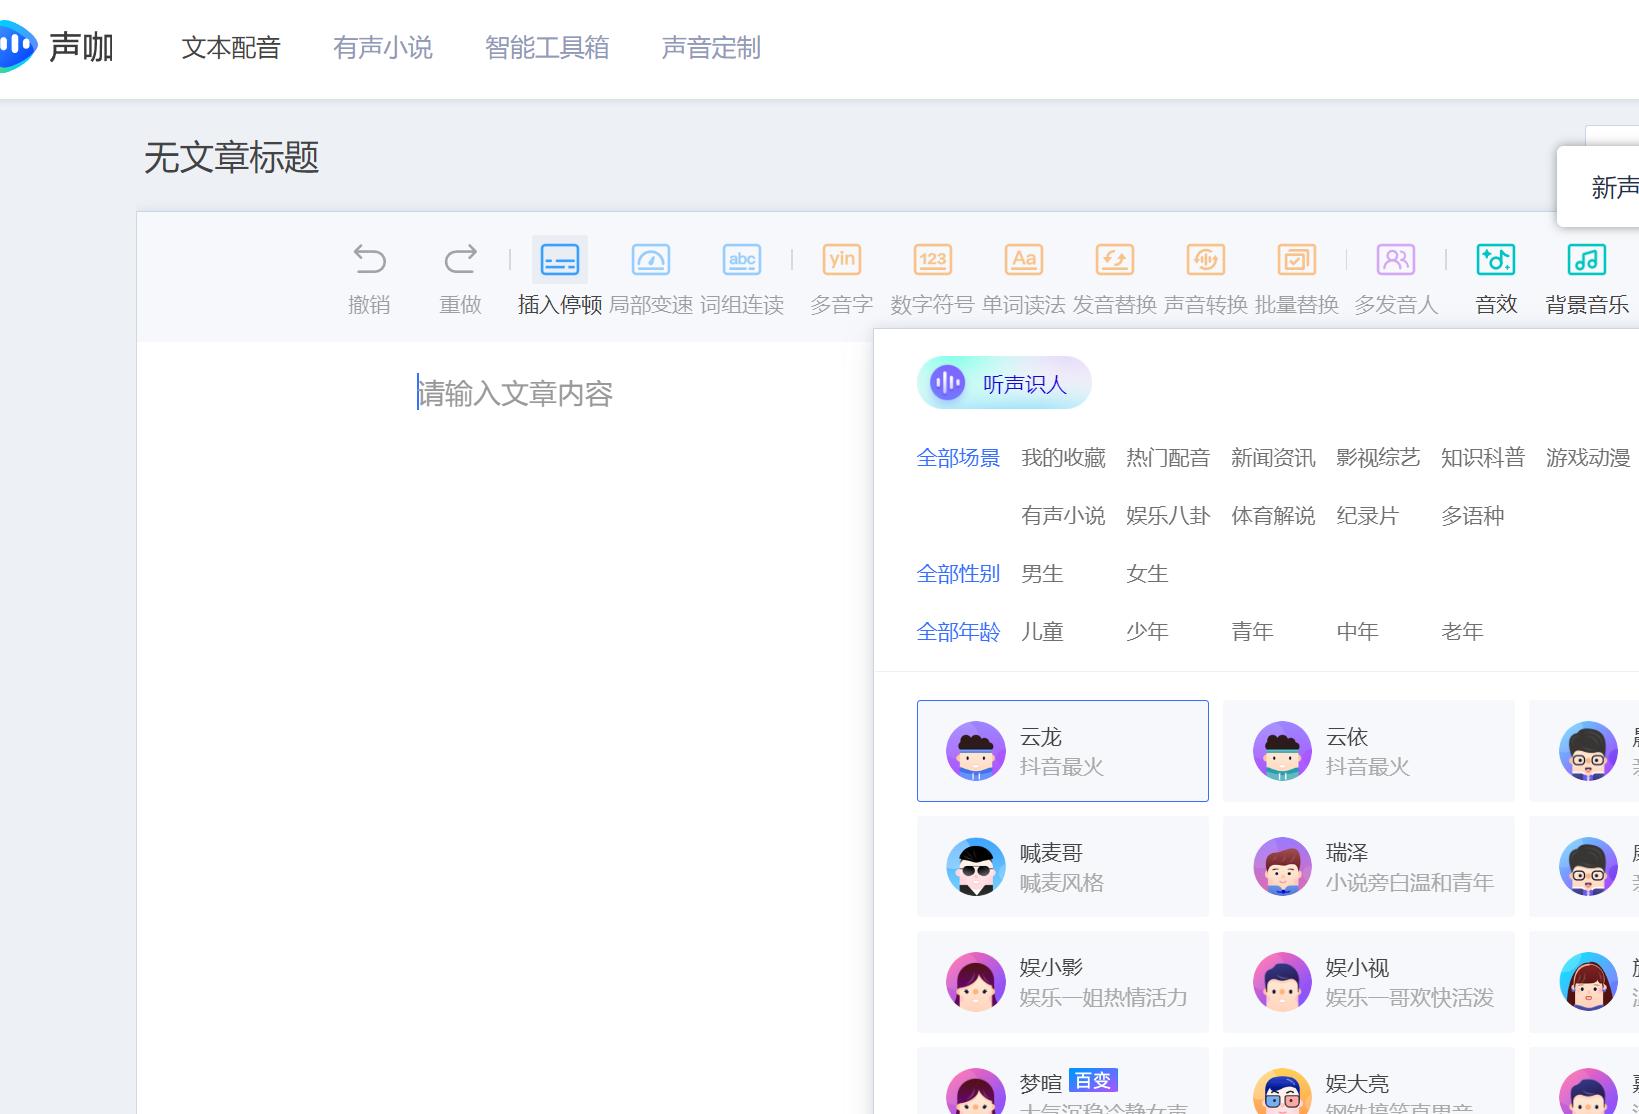Open the 音效 sound effects panel

point(1497,275)
